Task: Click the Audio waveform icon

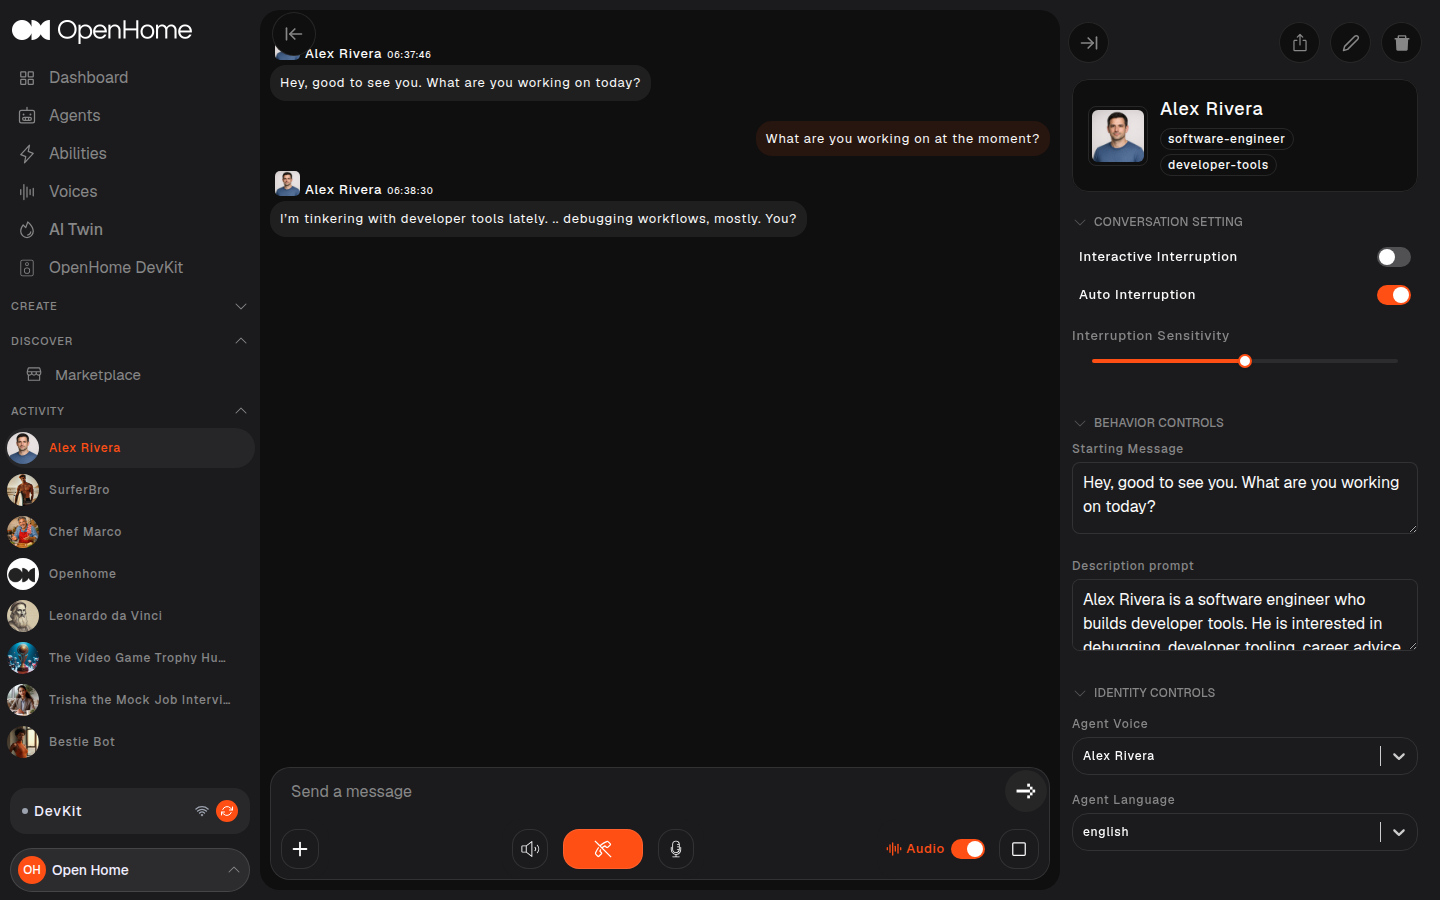Action: point(893,849)
